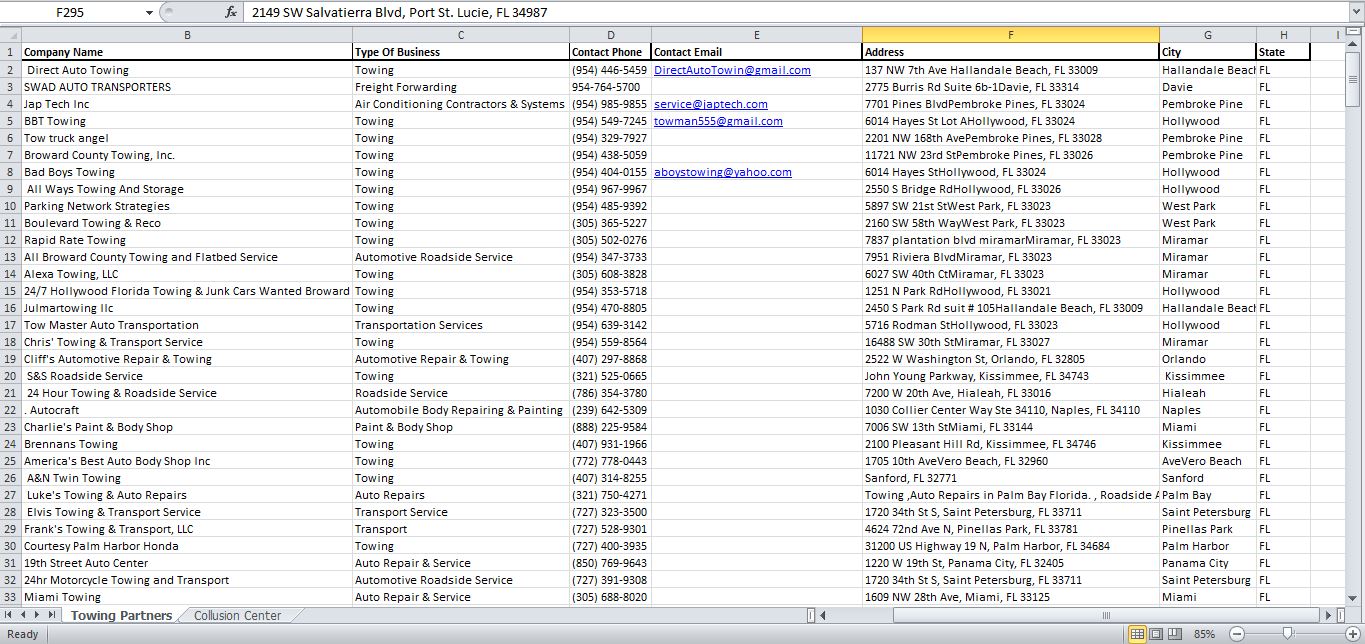Open DirectAutoTowin@gmail.com email link
The width and height of the screenshot is (1365, 644).
732,70
